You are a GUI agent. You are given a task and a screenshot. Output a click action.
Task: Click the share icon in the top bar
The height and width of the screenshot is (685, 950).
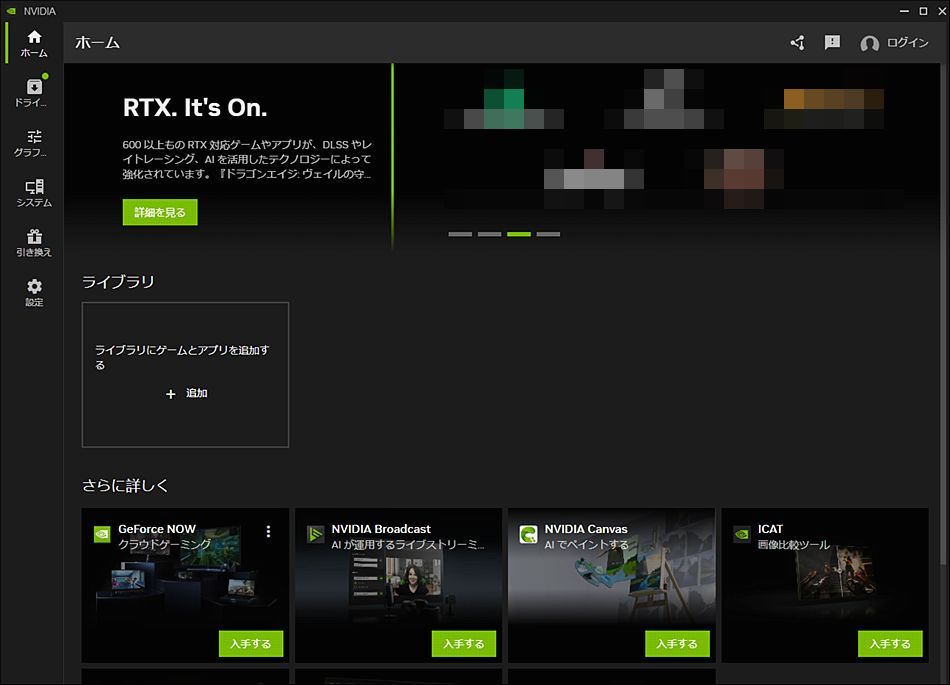[797, 43]
